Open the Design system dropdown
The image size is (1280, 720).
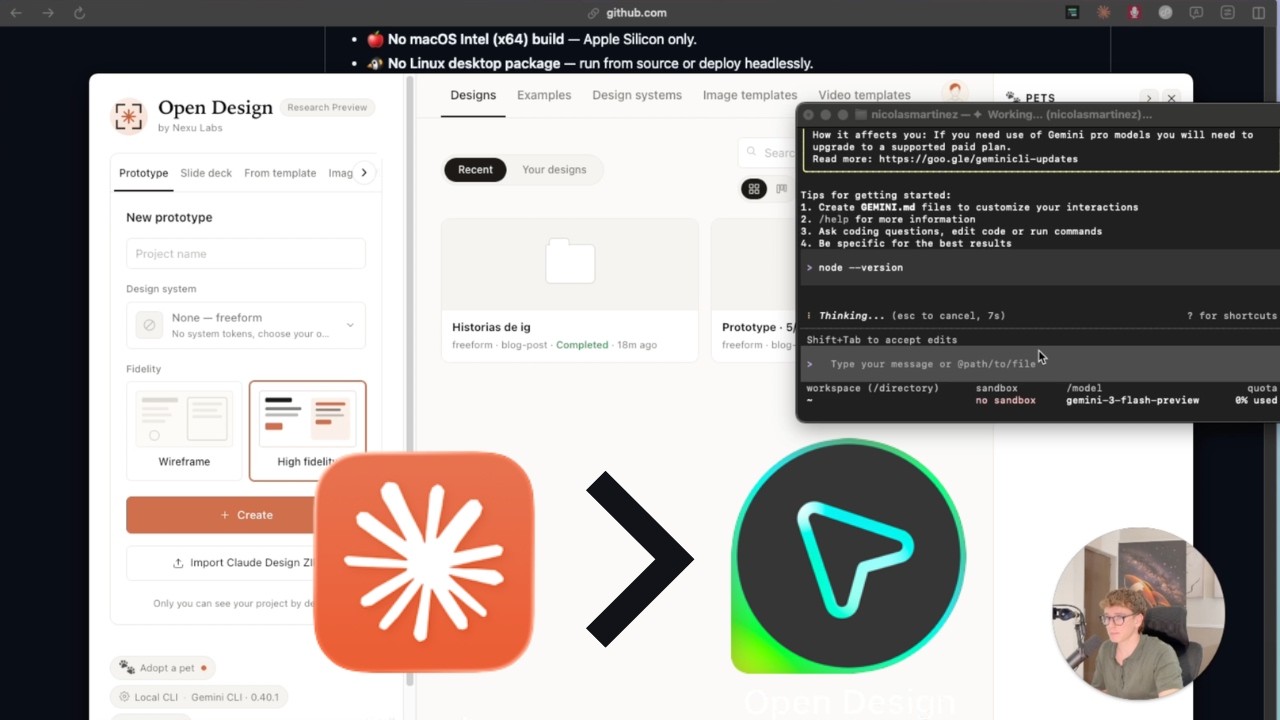pyautogui.click(x=246, y=325)
